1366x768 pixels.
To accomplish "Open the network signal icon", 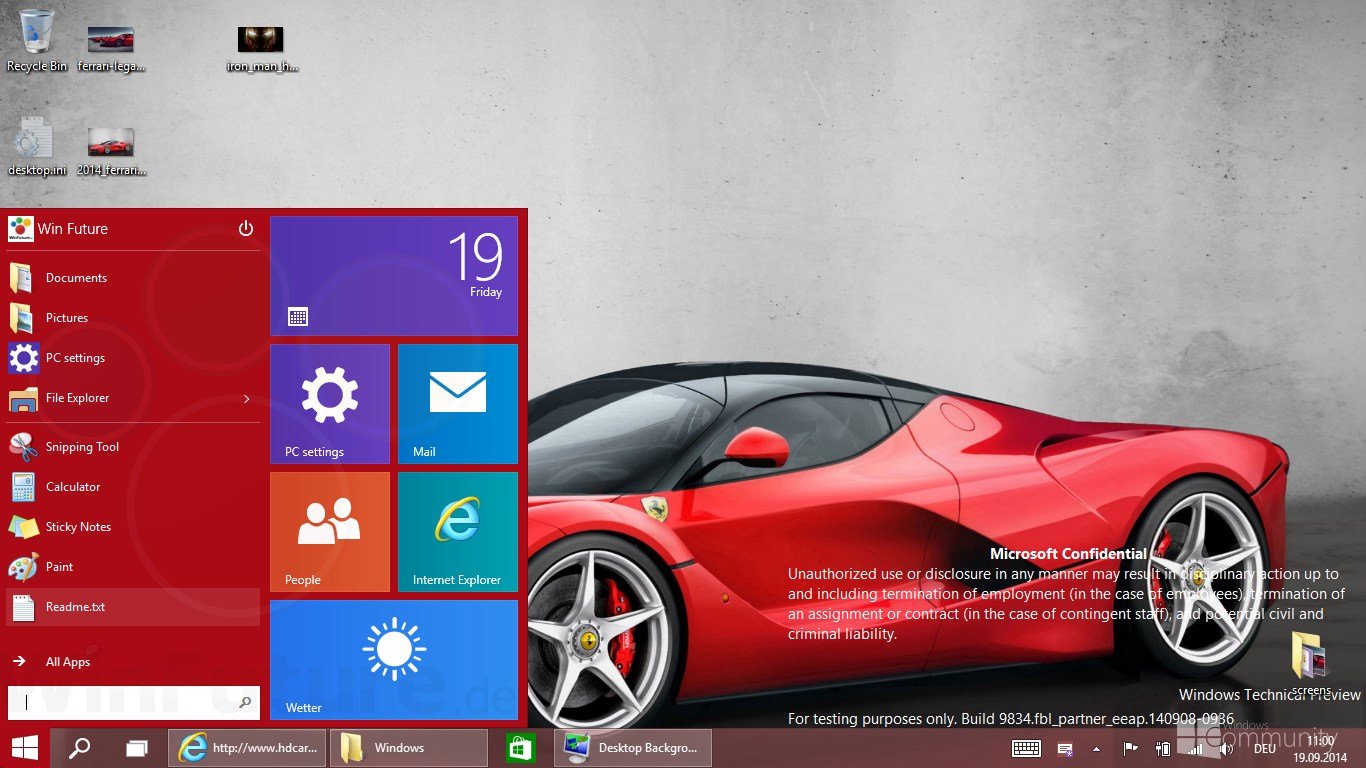I will coord(1194,748).
